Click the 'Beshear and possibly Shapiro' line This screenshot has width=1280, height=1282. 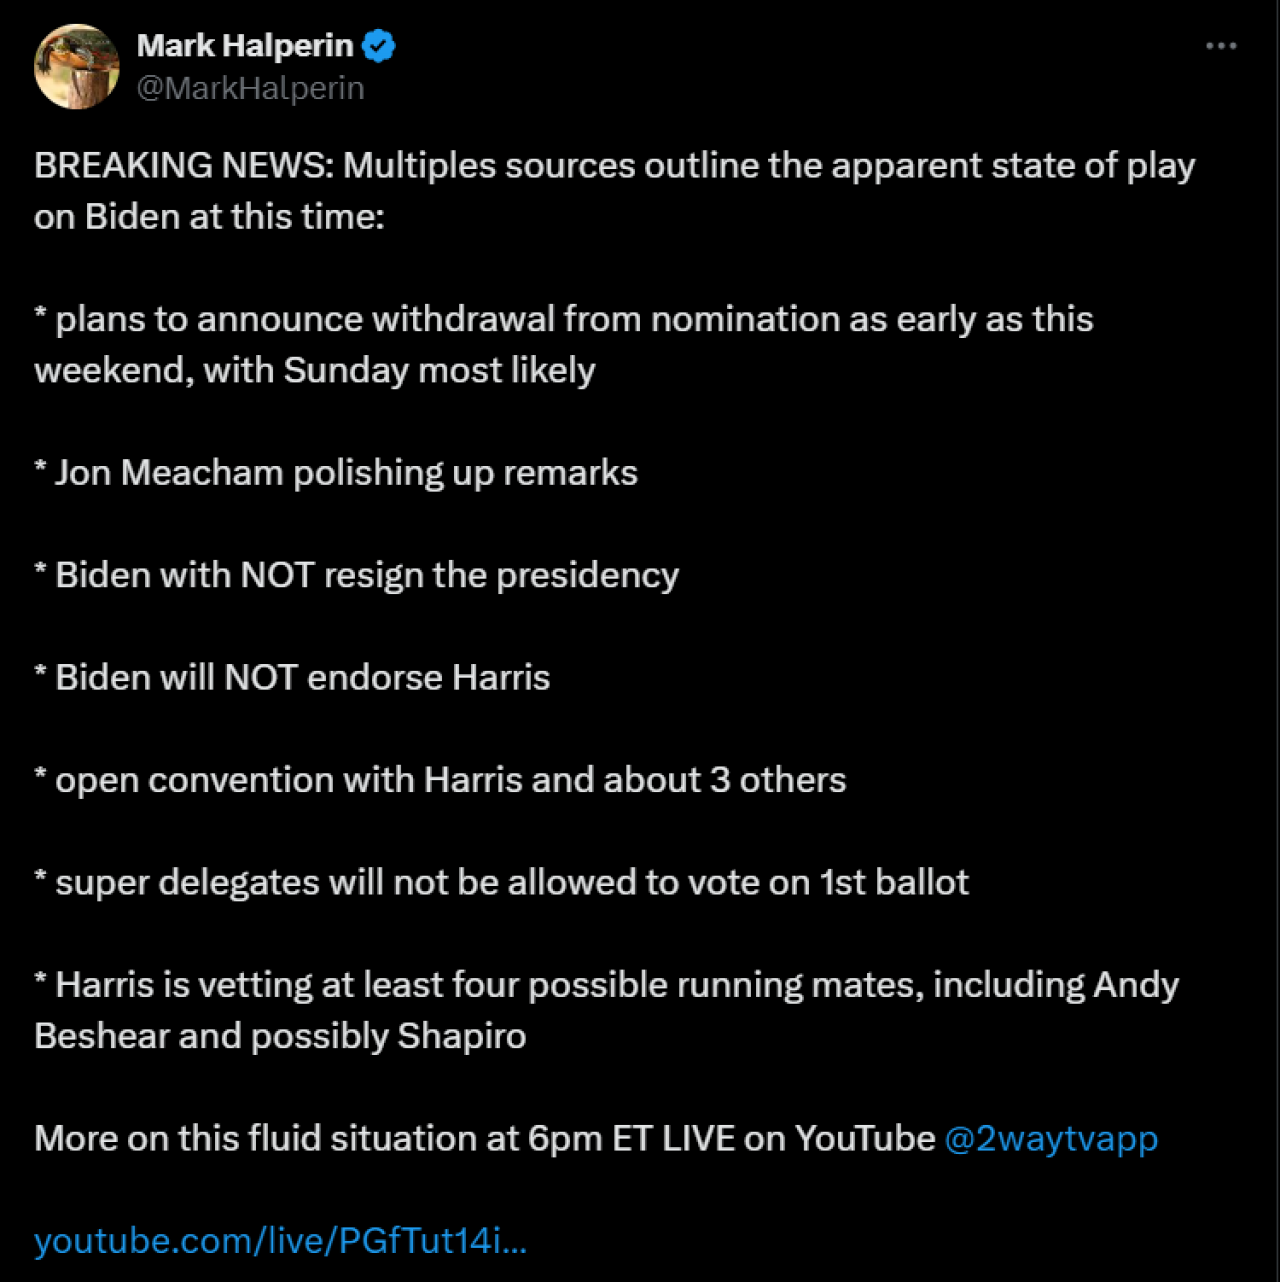tap(280, 1036)
